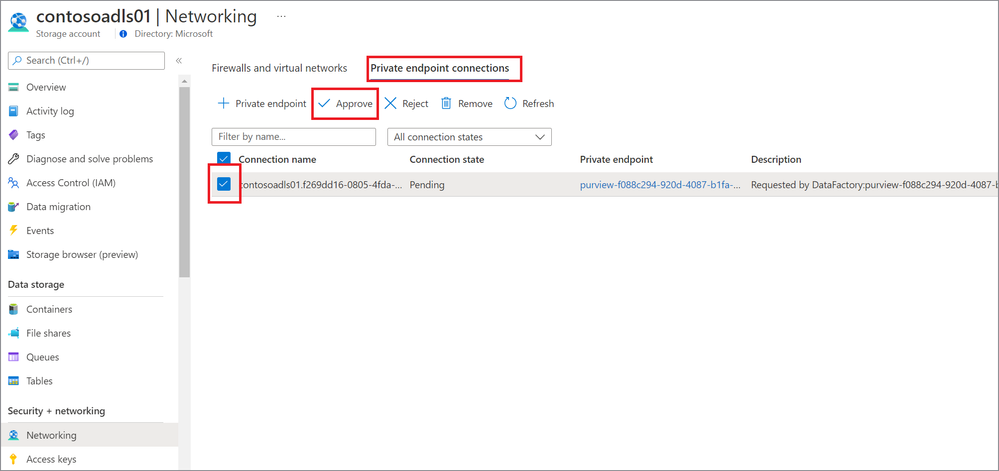Click the Networking icon in sidebar
Image resolution: width=999 pixels, height=471 pixels.
[13, 435]
